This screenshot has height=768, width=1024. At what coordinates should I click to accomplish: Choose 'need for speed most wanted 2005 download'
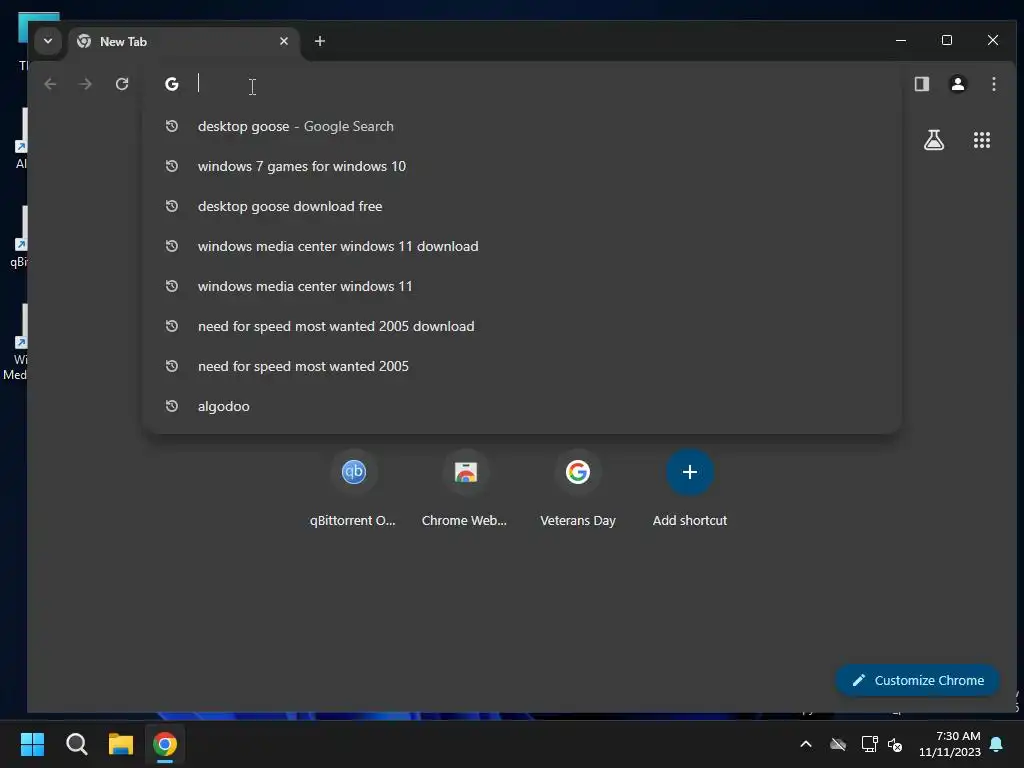[x=522, y=326]
